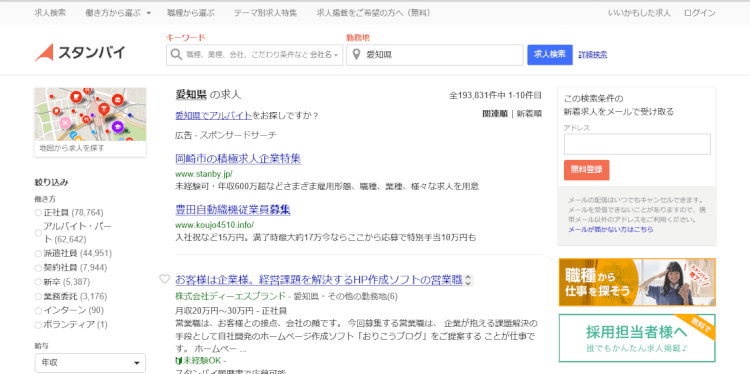Click the 未経験OK beginner badge icon
The image size is (750, 374).
click(178, 360)
